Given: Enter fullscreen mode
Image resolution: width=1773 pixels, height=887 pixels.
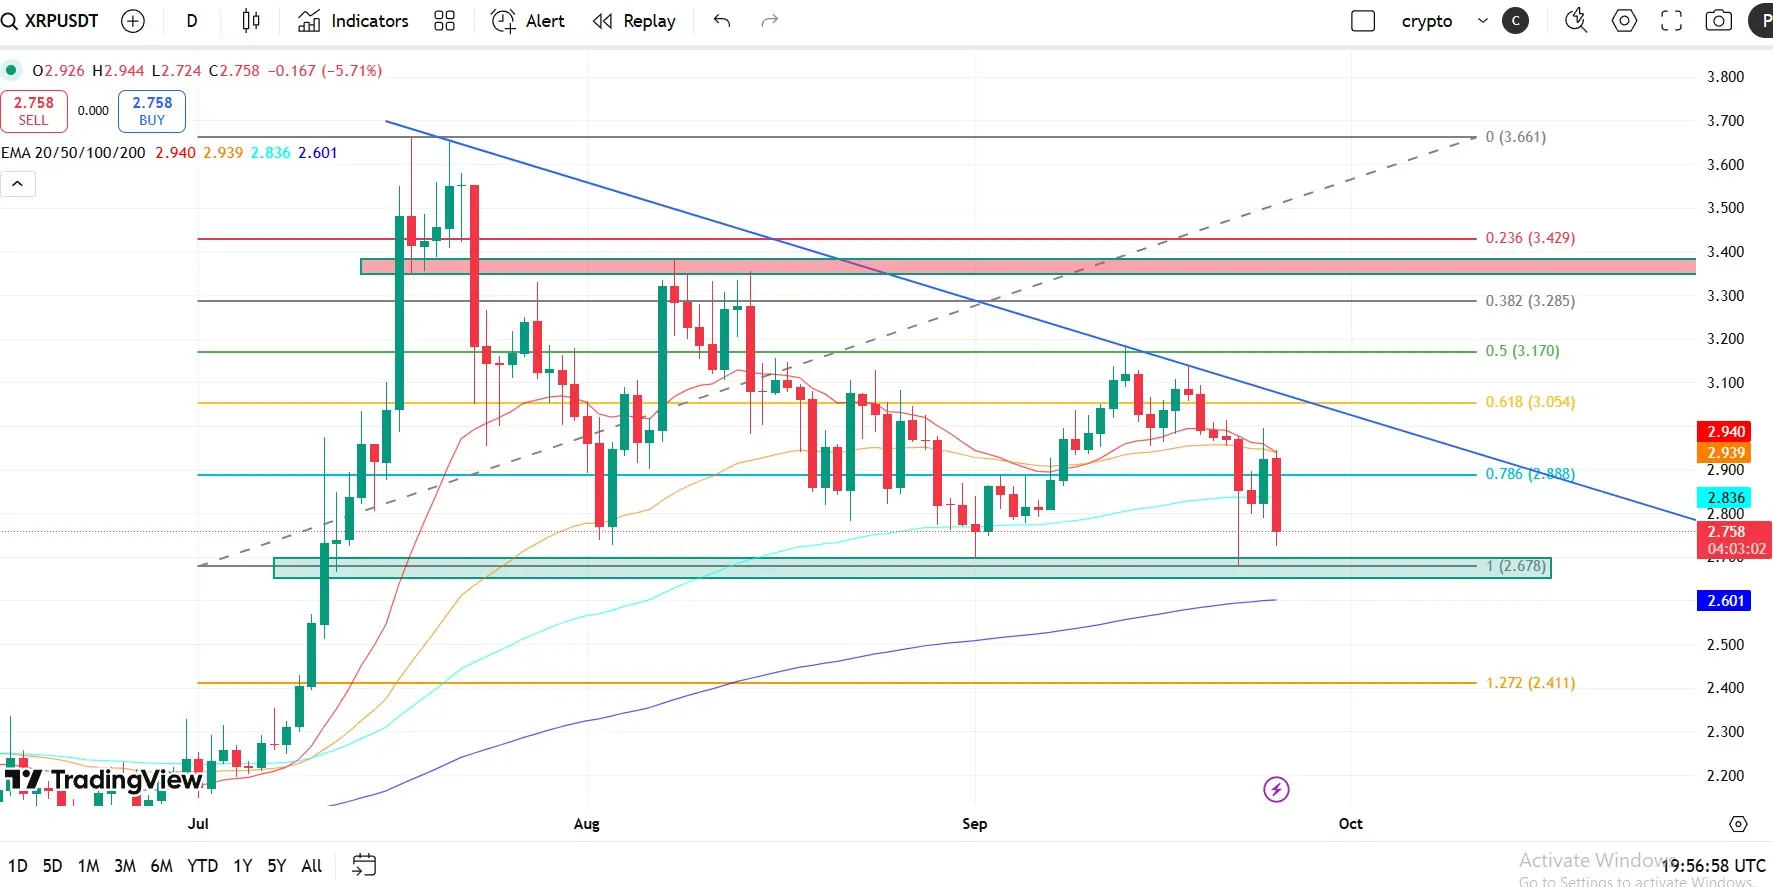Looking at the screenshot, I should click(x=1671, y=21).
